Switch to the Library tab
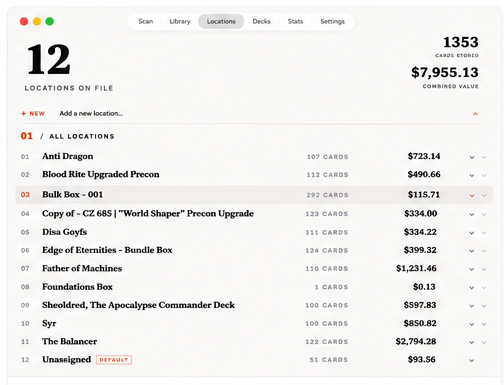This screenshot has width=504, height=385. (x=180, y=21)
